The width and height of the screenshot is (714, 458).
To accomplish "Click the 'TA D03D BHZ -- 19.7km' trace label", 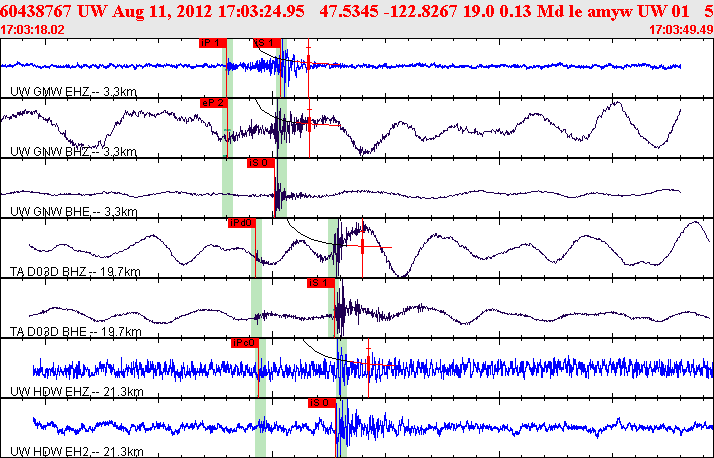I will click(x=75, y=272).
